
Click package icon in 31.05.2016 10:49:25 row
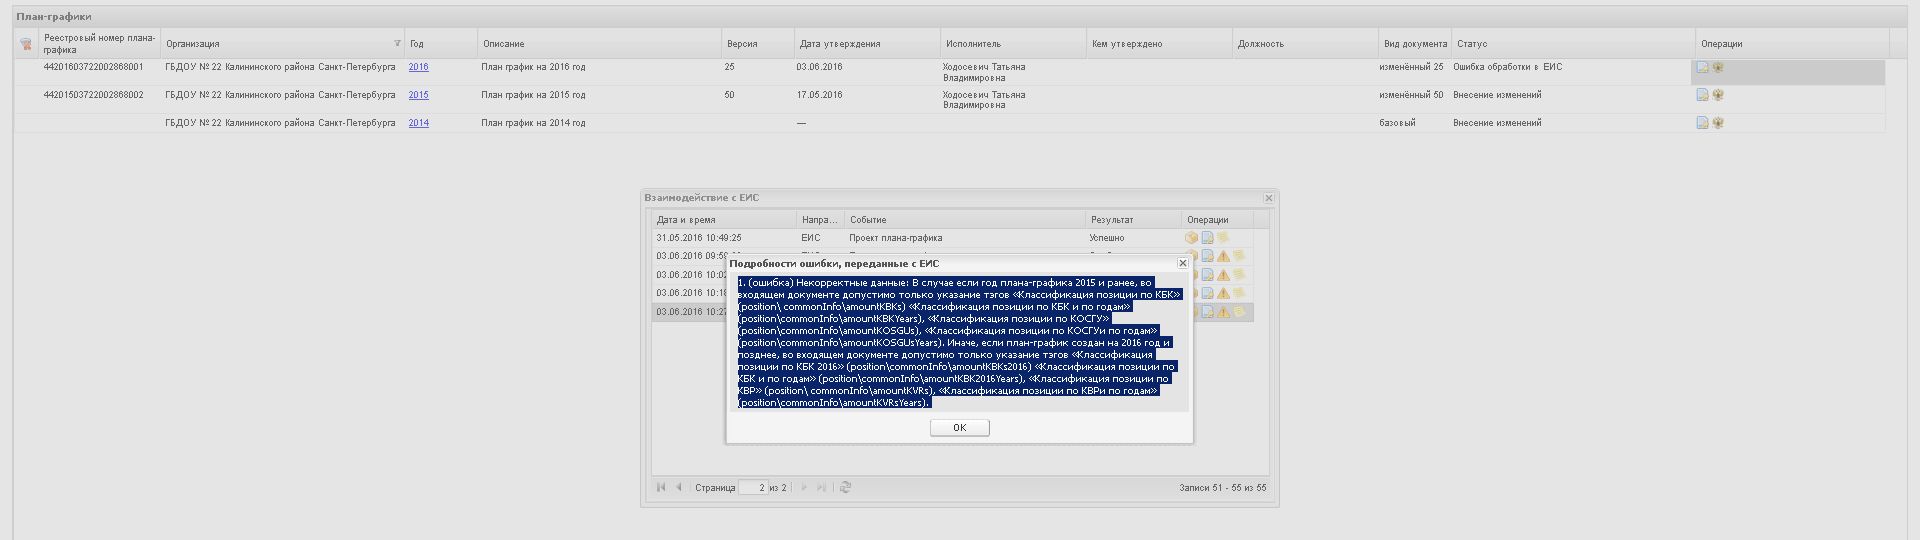[x=1191, y=238]
